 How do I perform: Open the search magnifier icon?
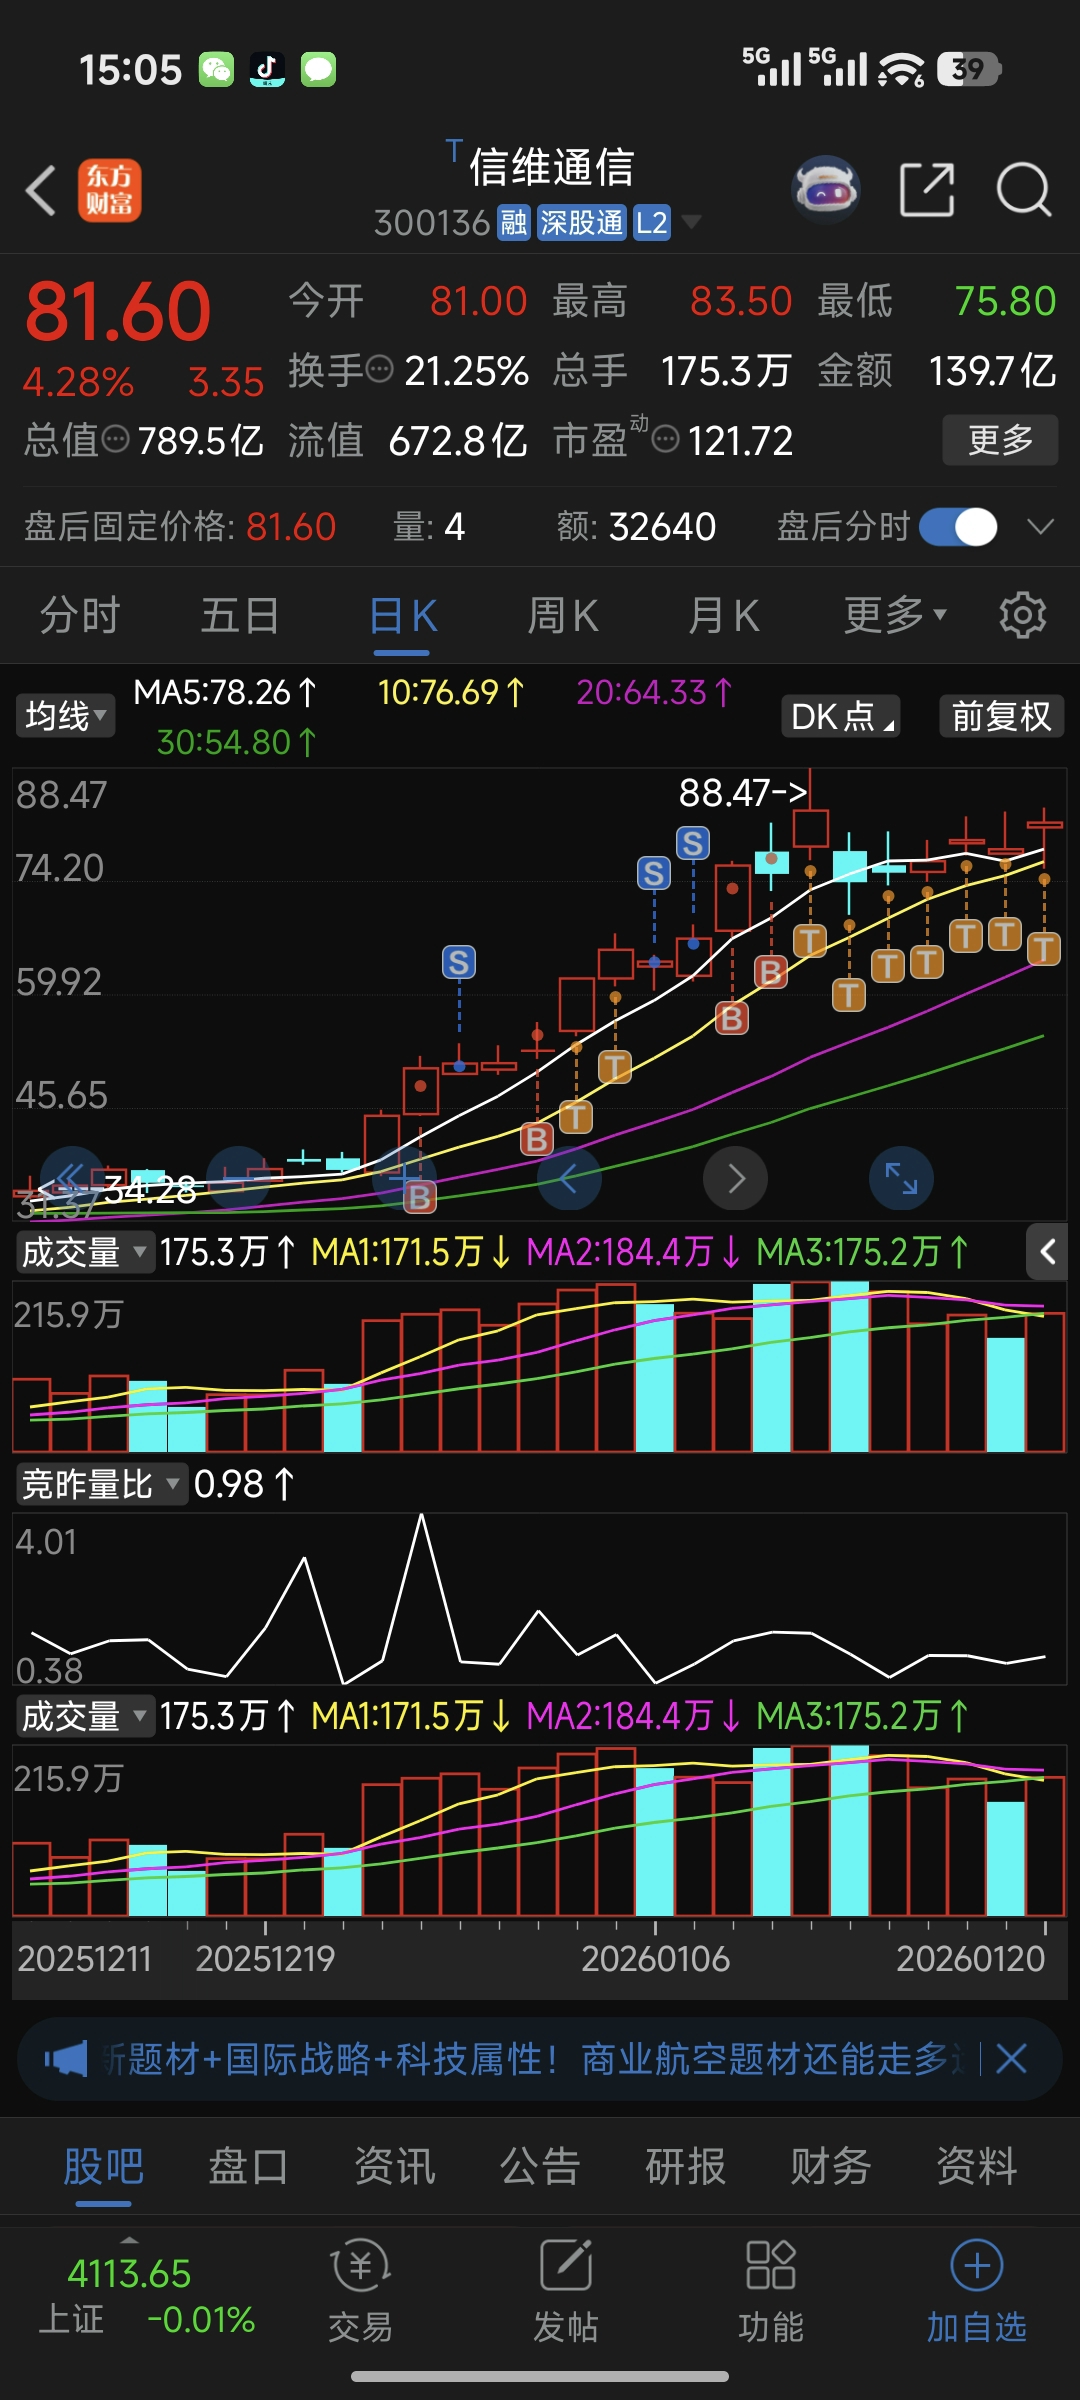coord(1024,189)
